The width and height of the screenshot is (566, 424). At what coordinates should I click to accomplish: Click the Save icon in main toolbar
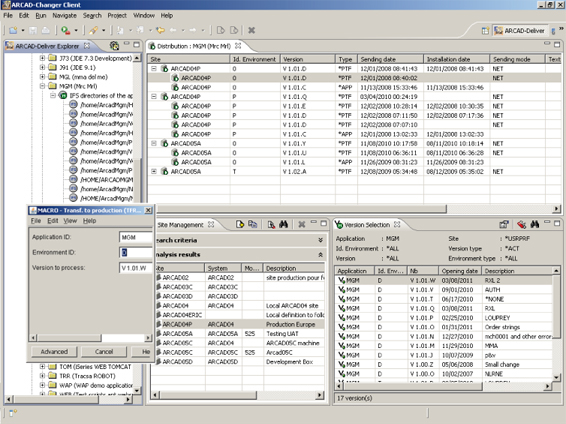pyautogui.click(x=33, y=30)
